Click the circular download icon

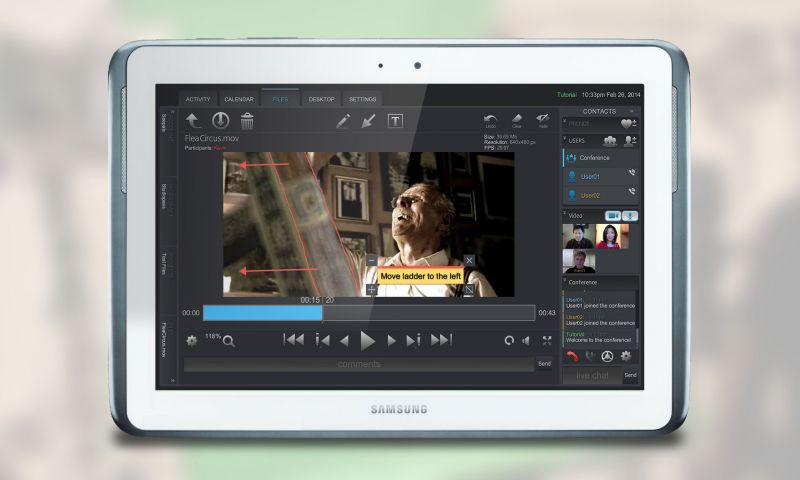point(220,120)
